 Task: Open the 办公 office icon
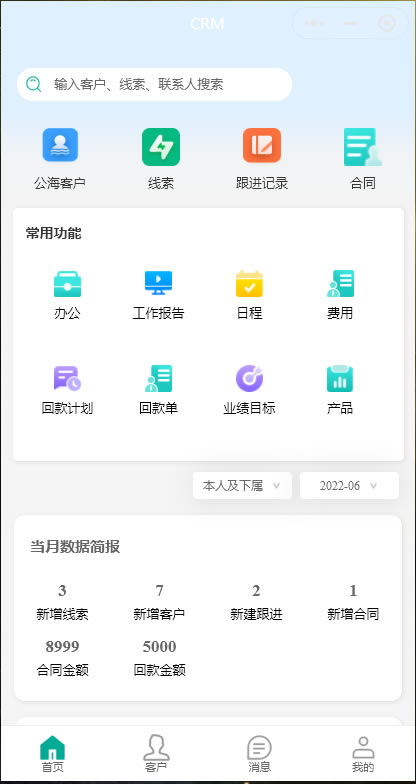(67, 284)
